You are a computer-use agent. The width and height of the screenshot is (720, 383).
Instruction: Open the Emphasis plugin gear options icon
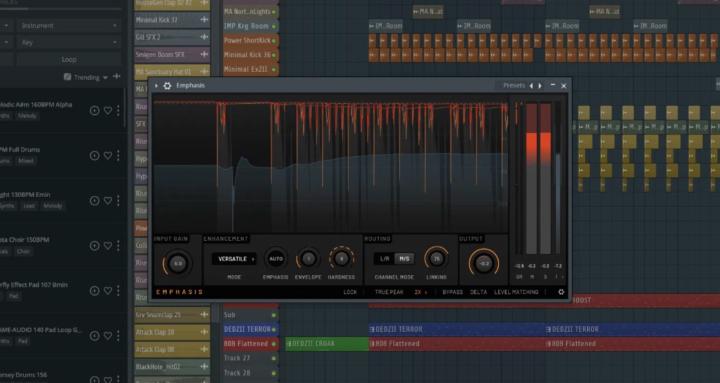point(167,86)
